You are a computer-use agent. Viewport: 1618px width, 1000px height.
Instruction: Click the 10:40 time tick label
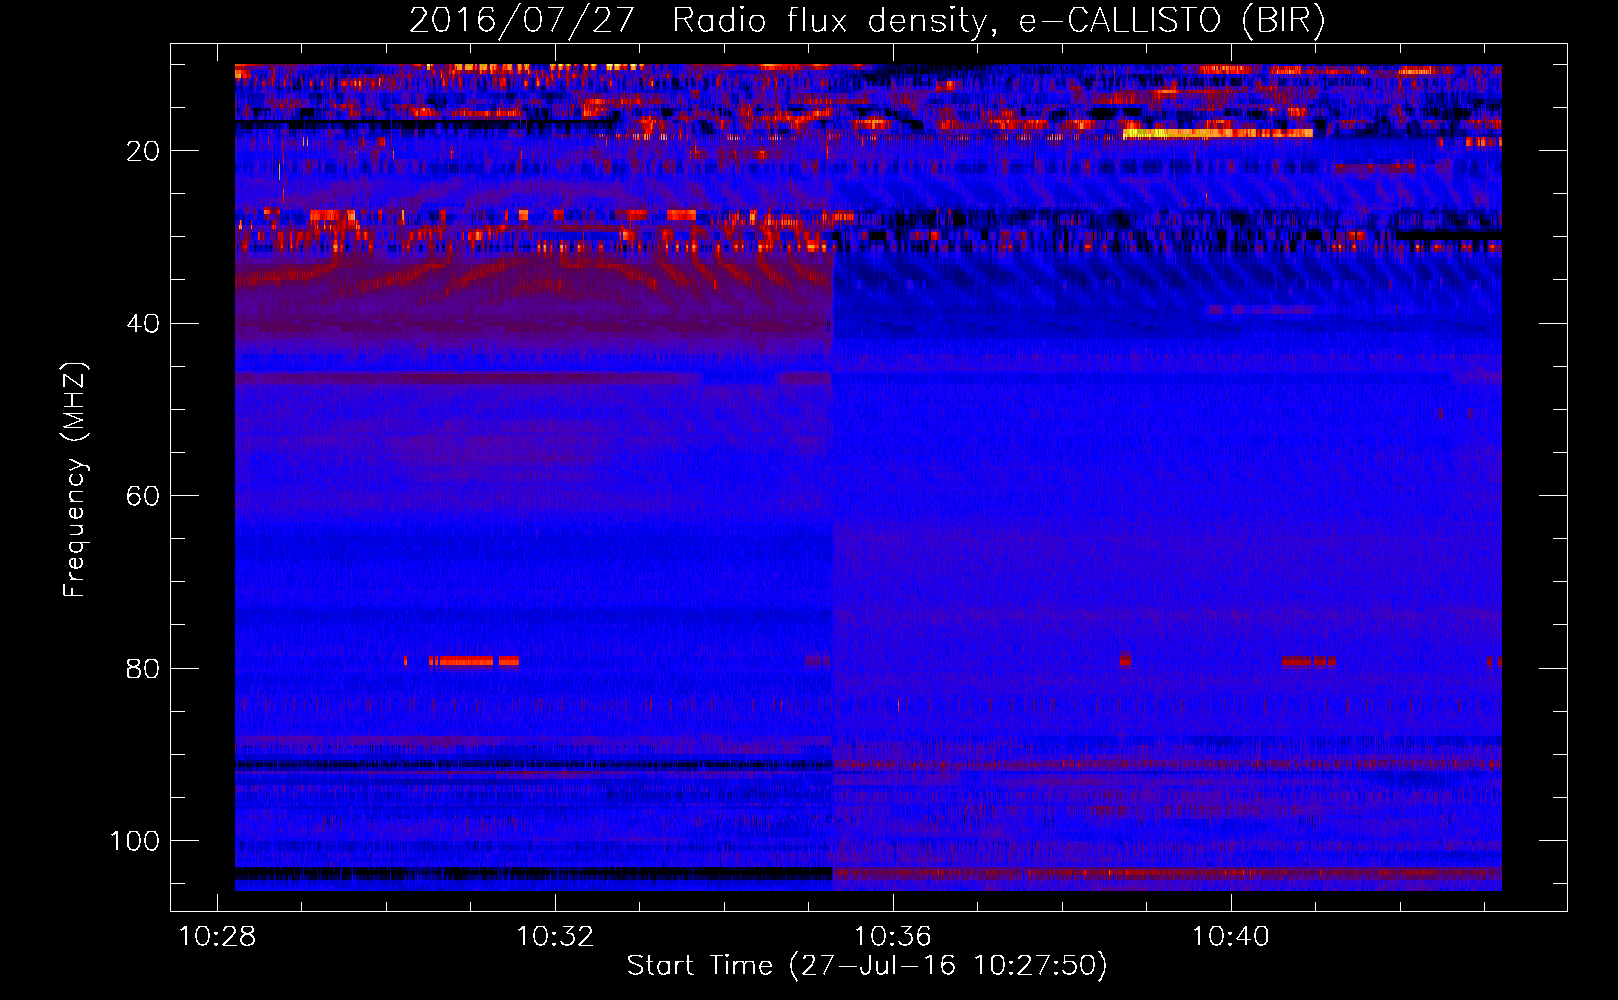[1230, 936]
